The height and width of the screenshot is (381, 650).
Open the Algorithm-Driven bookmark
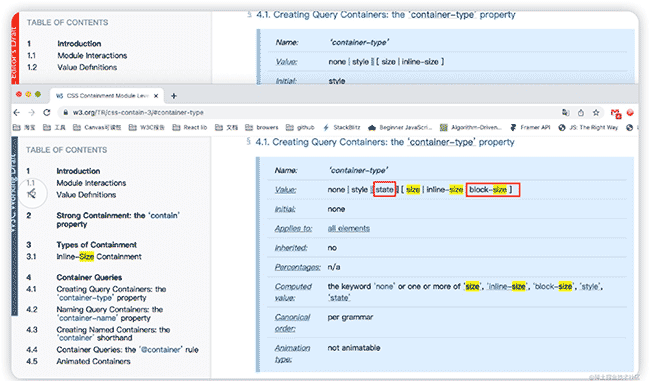click(x=471, y=127)
